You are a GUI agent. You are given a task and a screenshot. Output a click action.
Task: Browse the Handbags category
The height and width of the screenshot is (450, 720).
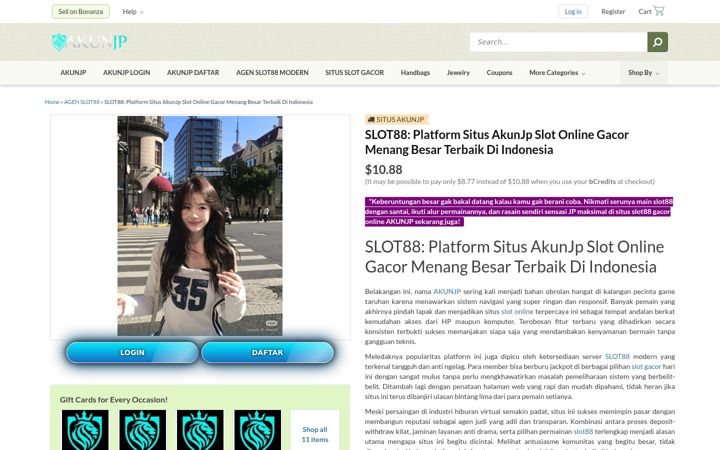(x=415, y=73)
